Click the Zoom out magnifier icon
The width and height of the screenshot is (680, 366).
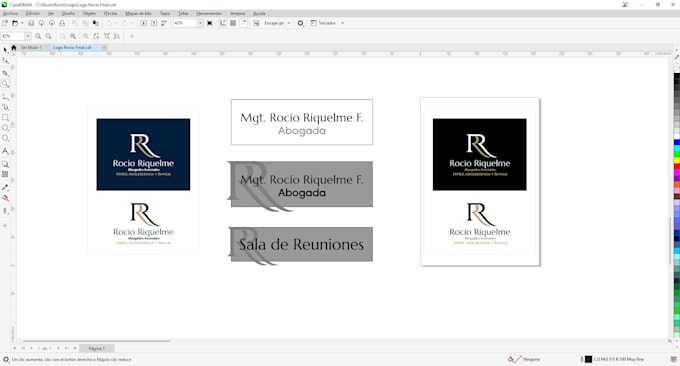(49, 36)
